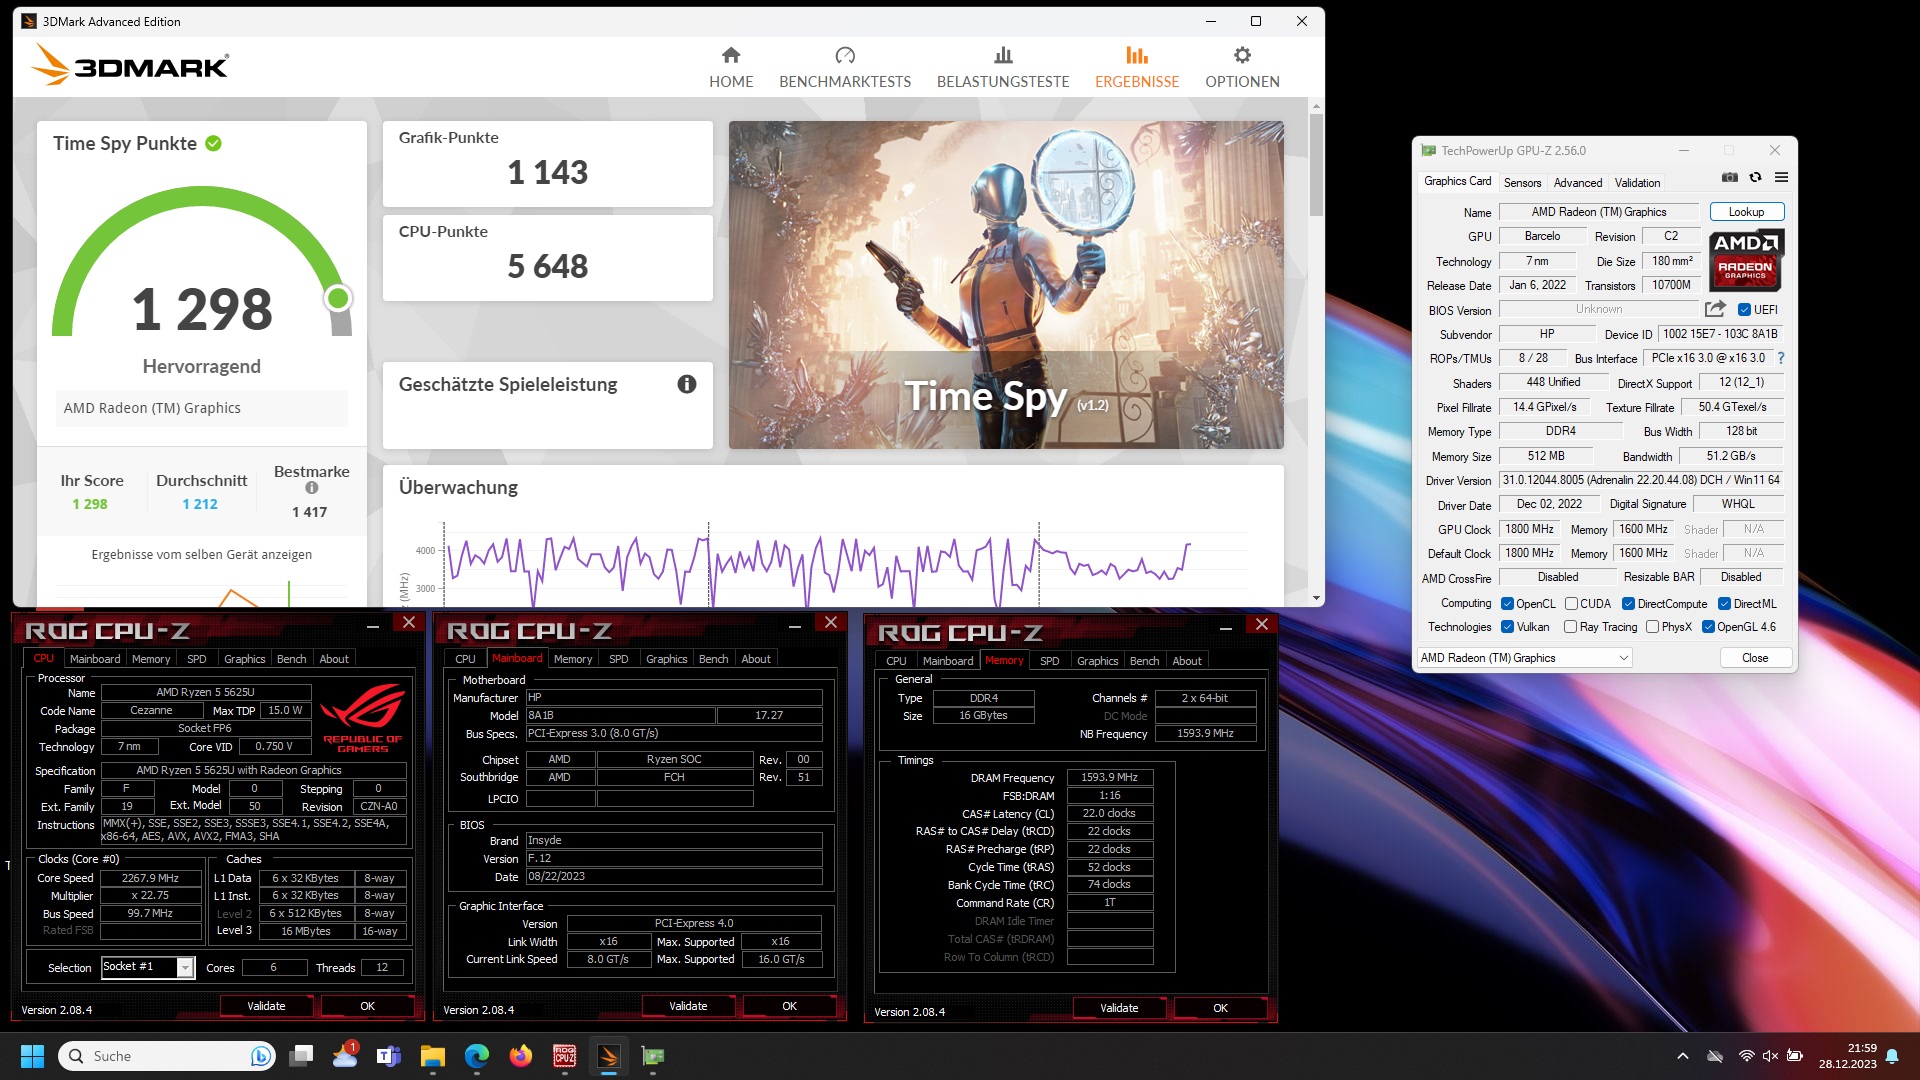
Task: Click the Time Spy benchmark image
Action: (1006, 285)
